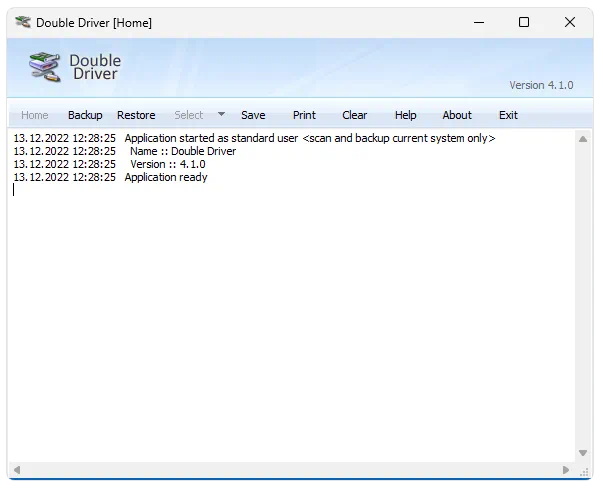Click the 'Name :: Double Driver' log line
603x489 pixels.
click(x=125, y=151)
